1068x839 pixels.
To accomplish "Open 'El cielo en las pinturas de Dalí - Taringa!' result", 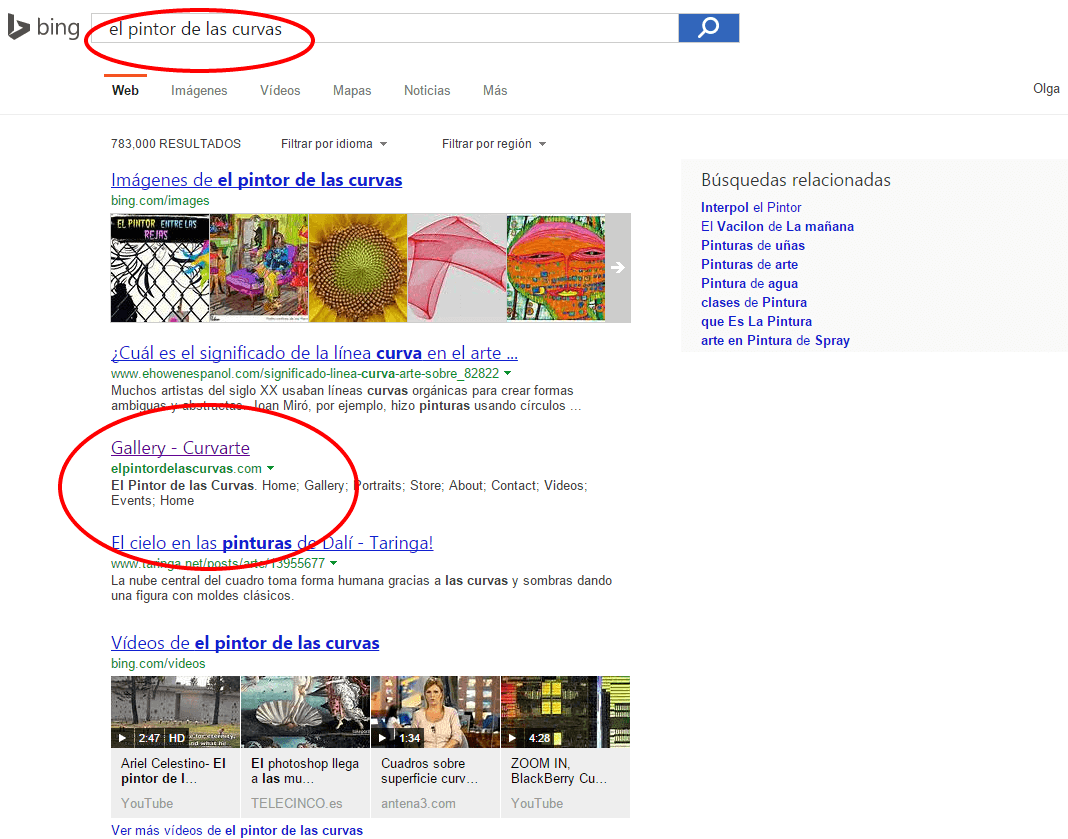I will 272,543.
